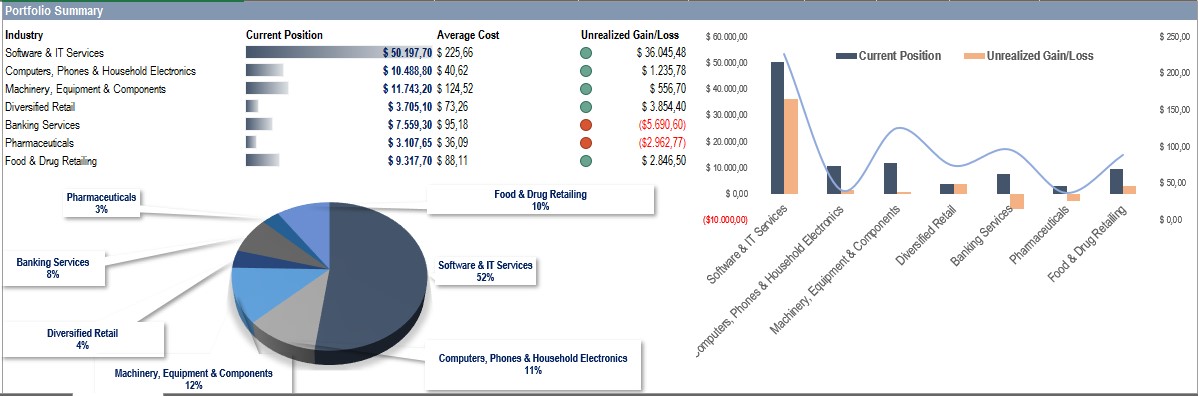Screen dimensions: 1198x396
Task: Select the $ 50.197,70 current position cell
Action: point(407,53)
